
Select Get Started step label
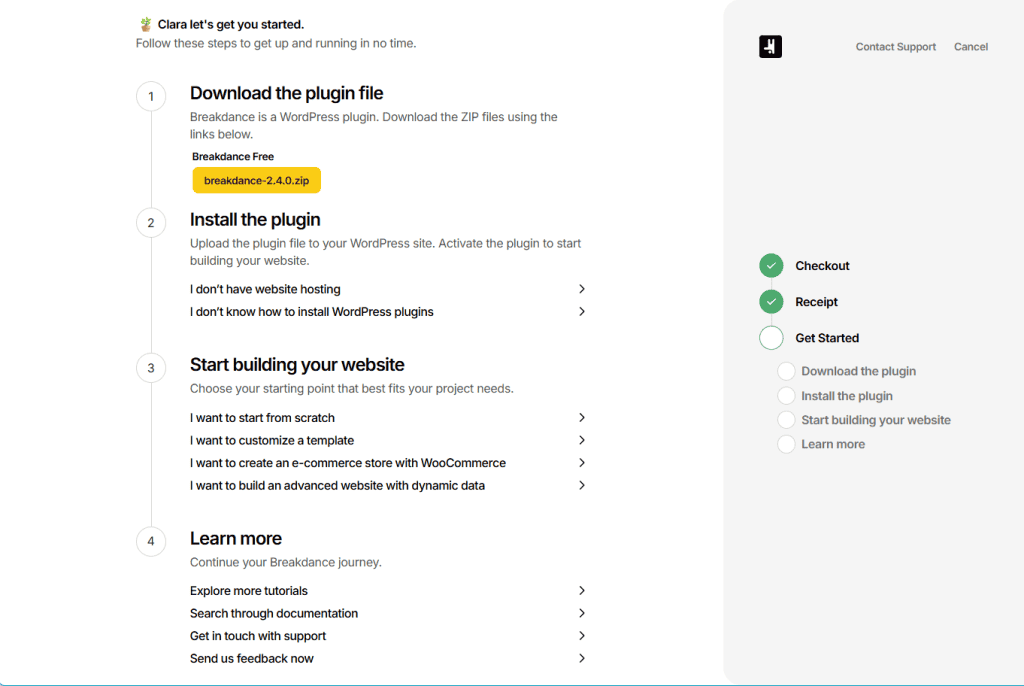(827, 338)
